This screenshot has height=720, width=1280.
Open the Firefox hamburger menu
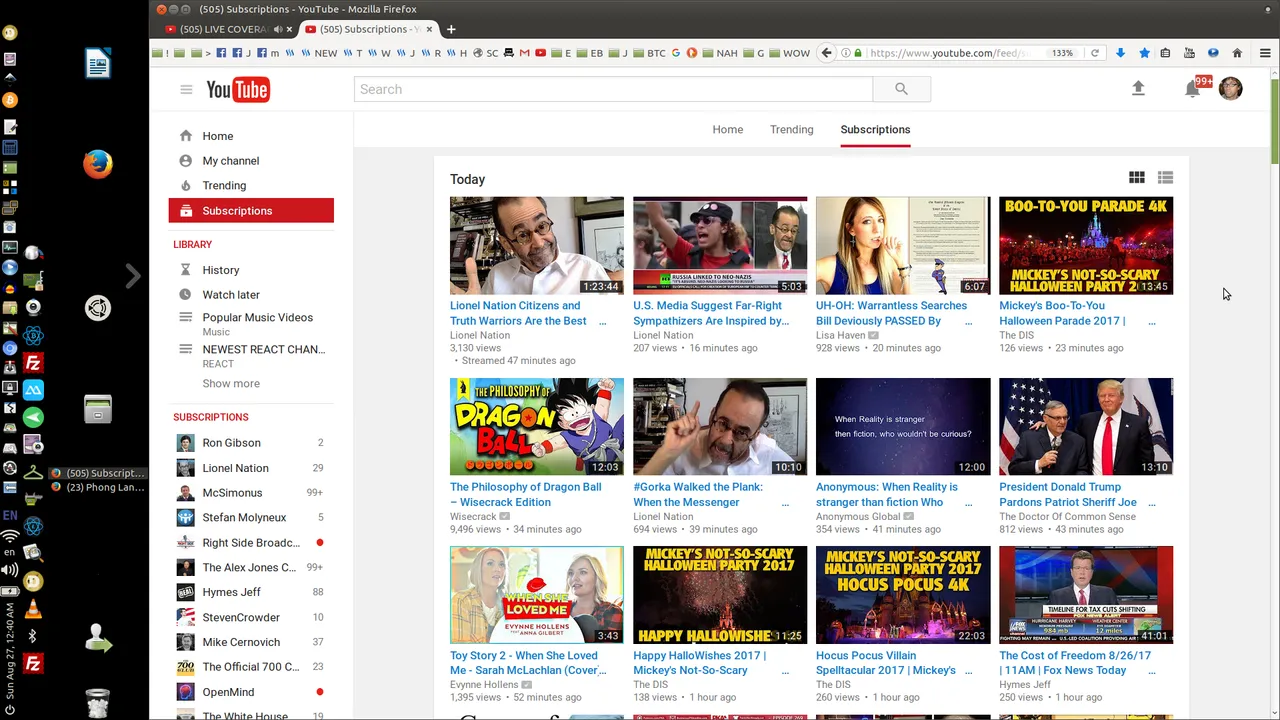point(1265,53)
